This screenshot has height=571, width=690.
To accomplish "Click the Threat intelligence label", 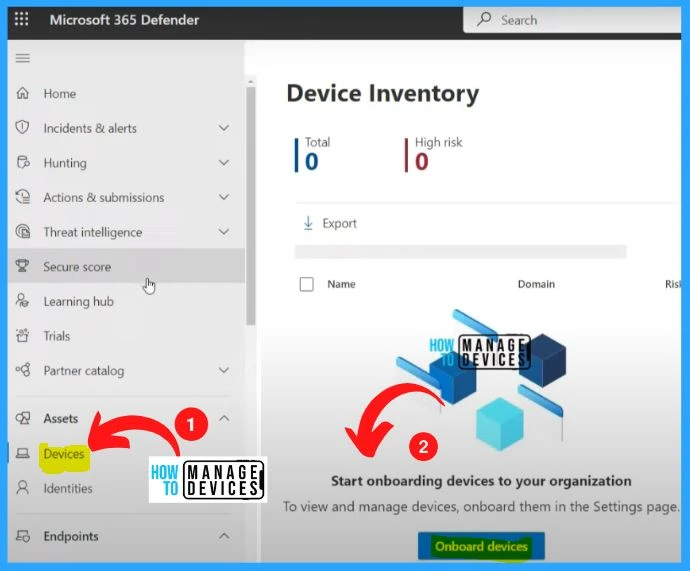I will point(93,232).
